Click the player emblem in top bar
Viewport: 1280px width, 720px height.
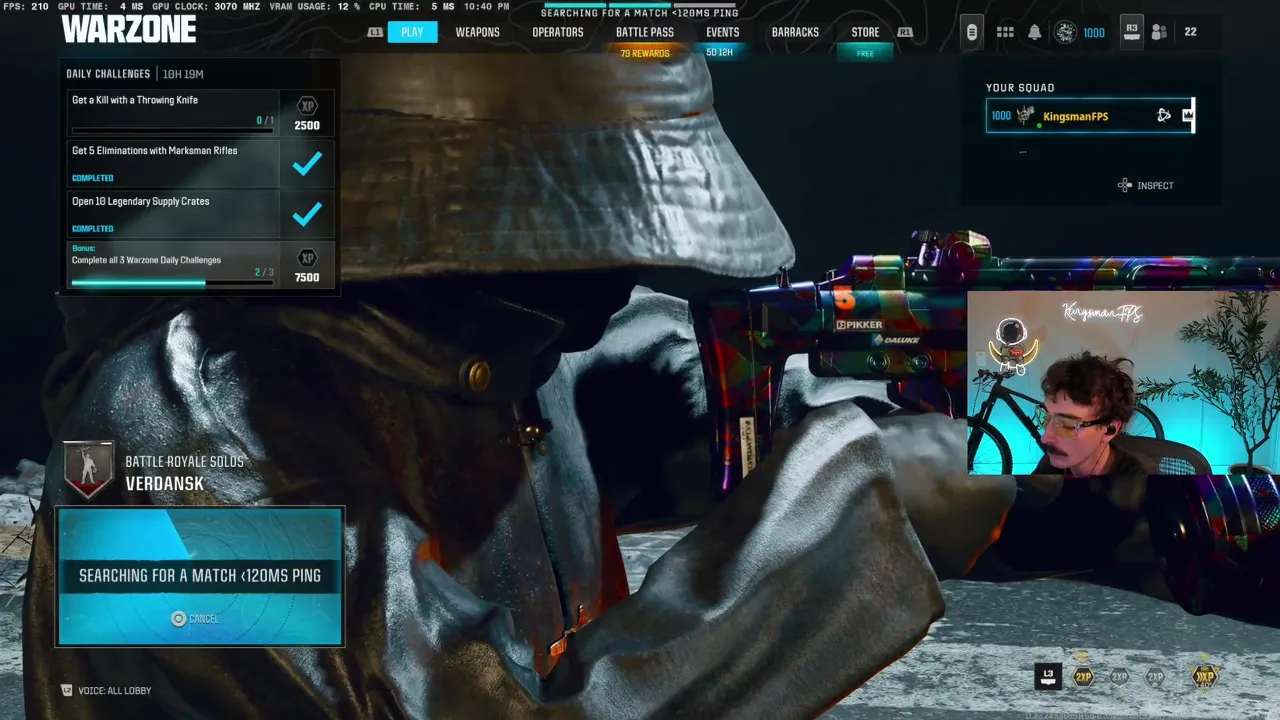pyautogui.click(x=1065, y=32)
